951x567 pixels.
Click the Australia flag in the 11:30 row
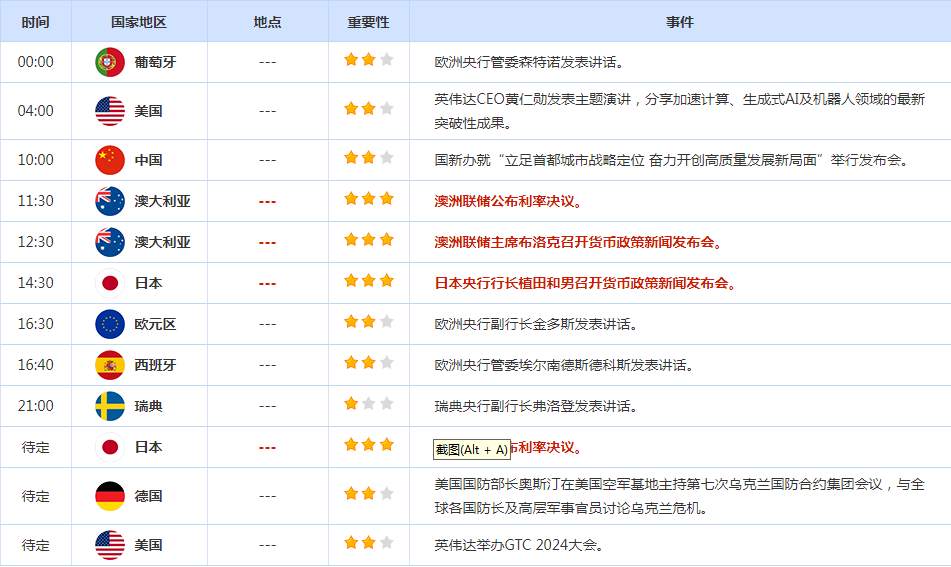[x=110, y=201]
